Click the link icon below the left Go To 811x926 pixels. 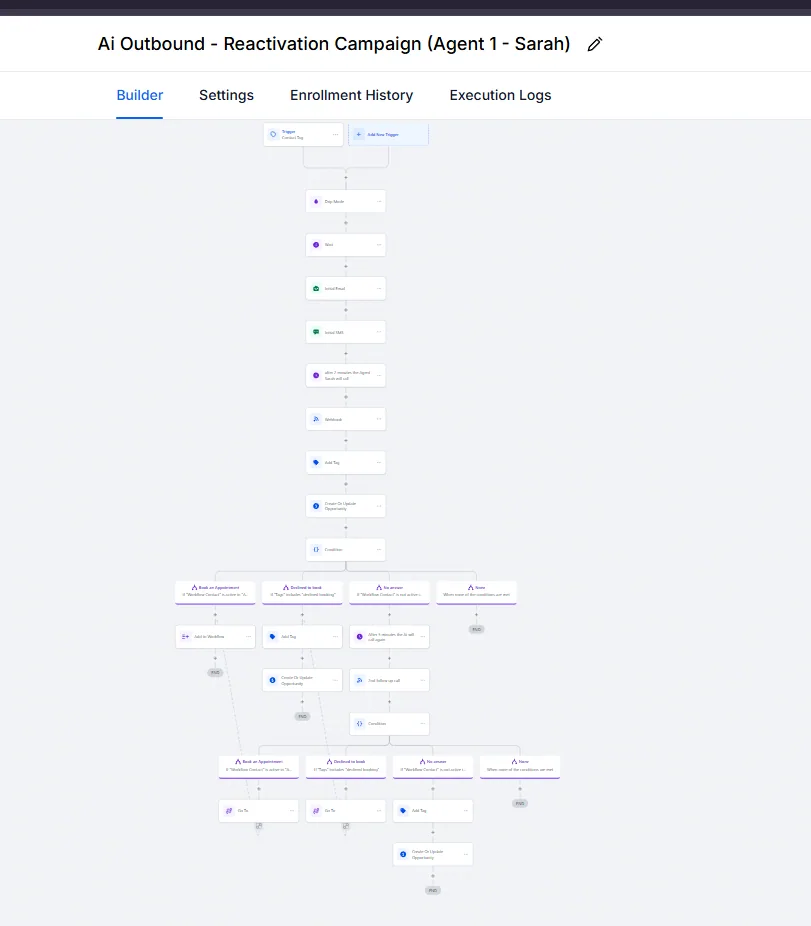[x=259, y=826]
